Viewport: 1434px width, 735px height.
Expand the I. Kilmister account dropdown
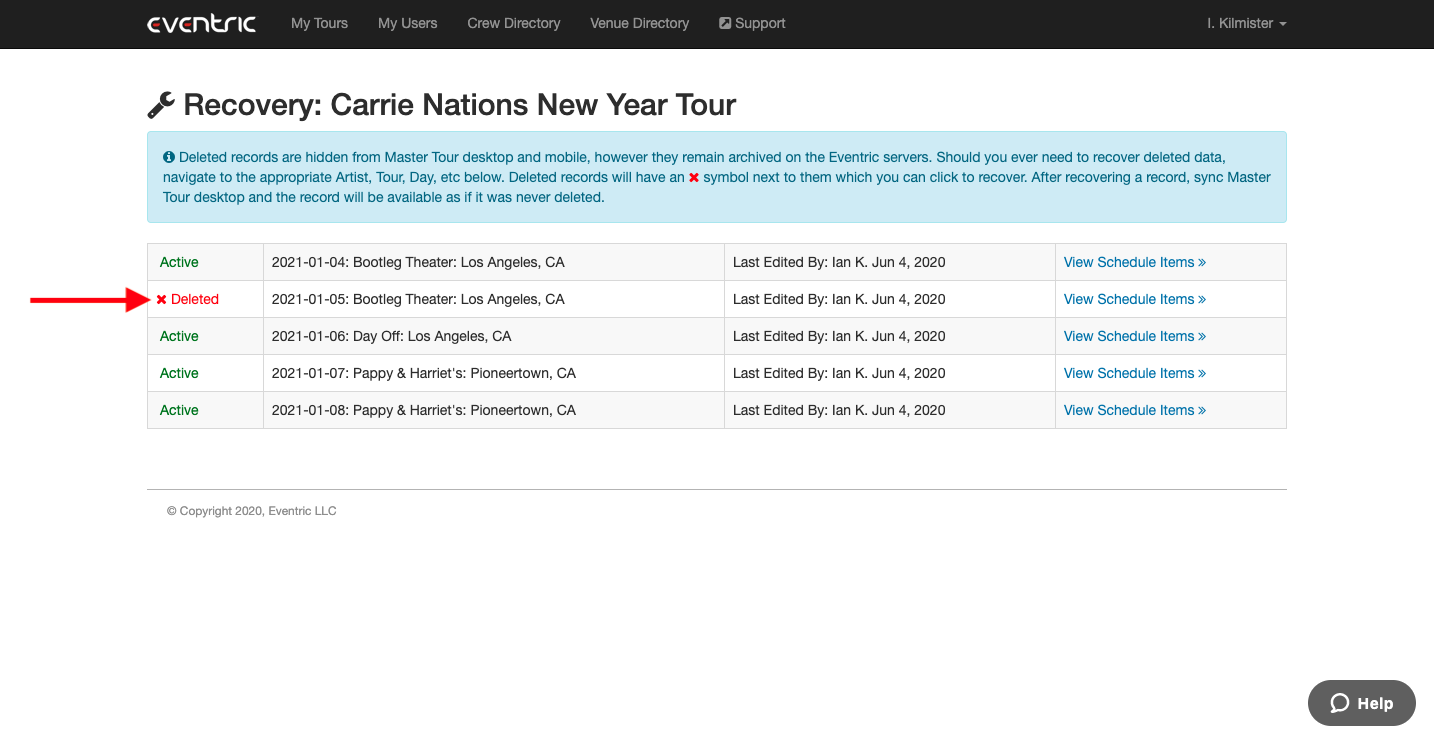coord(1246,23)
